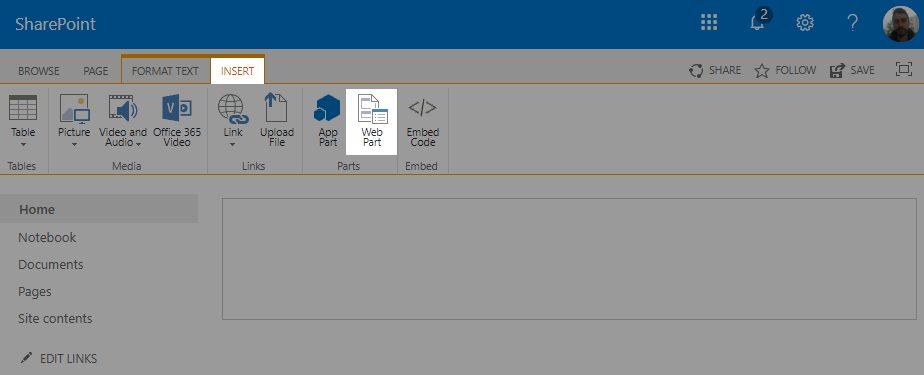The height and width of the screenshot is (375, 924).
Task: Select the INSERT tab
Action: coord(237,71)
